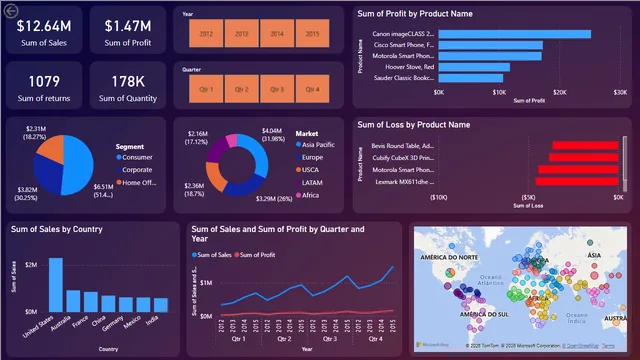Click the Bevis Round Table loss bar

pyautogui.click(x=585, y=145)
